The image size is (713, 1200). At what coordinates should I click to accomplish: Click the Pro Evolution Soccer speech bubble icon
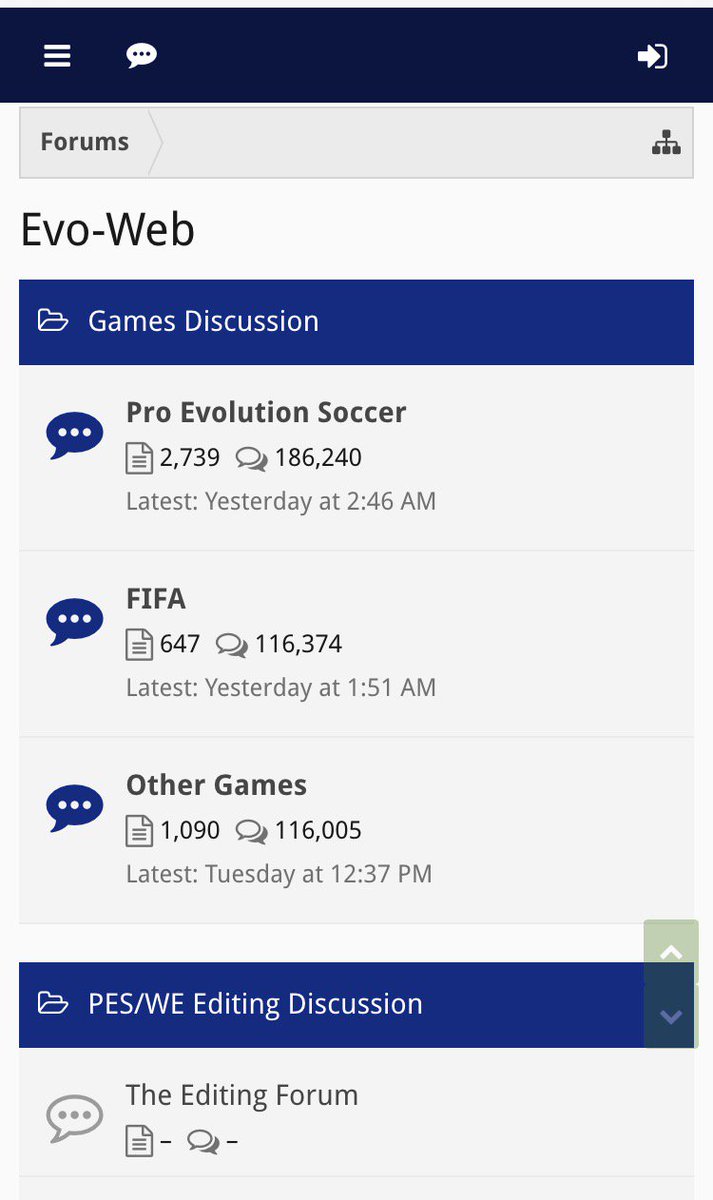pos(75,435)
